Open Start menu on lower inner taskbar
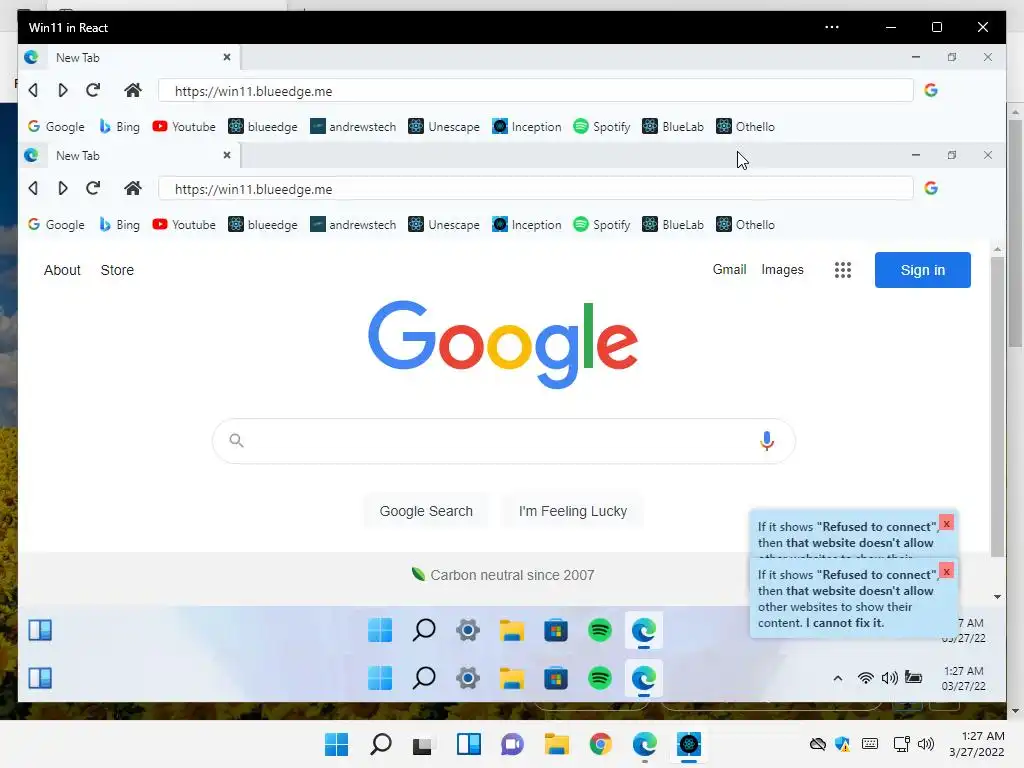The image size is (1024, 768). (379, 678)
